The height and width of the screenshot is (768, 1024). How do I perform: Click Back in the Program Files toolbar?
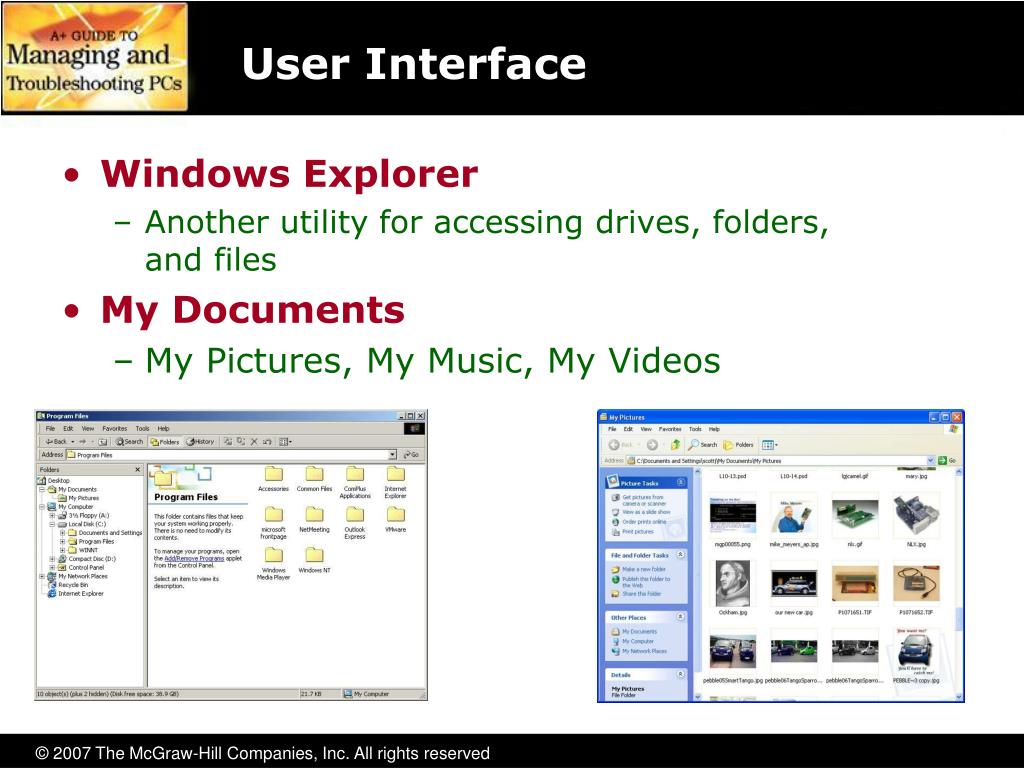(x=56, y=441)
